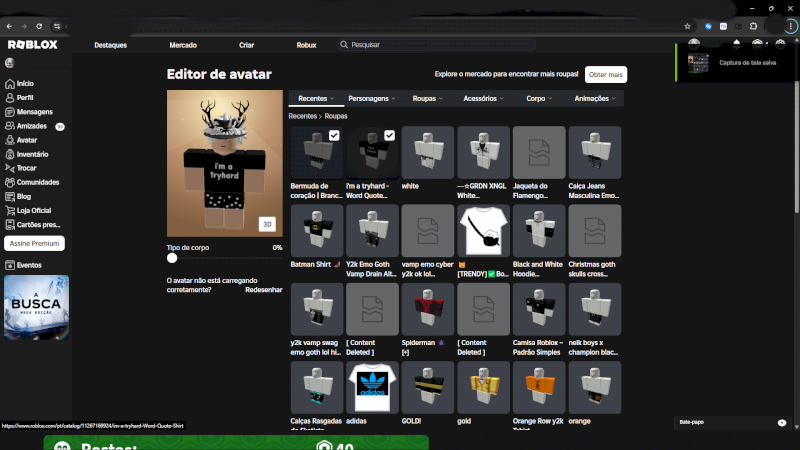Expand Recentes dropdown tab

(316, 98)
